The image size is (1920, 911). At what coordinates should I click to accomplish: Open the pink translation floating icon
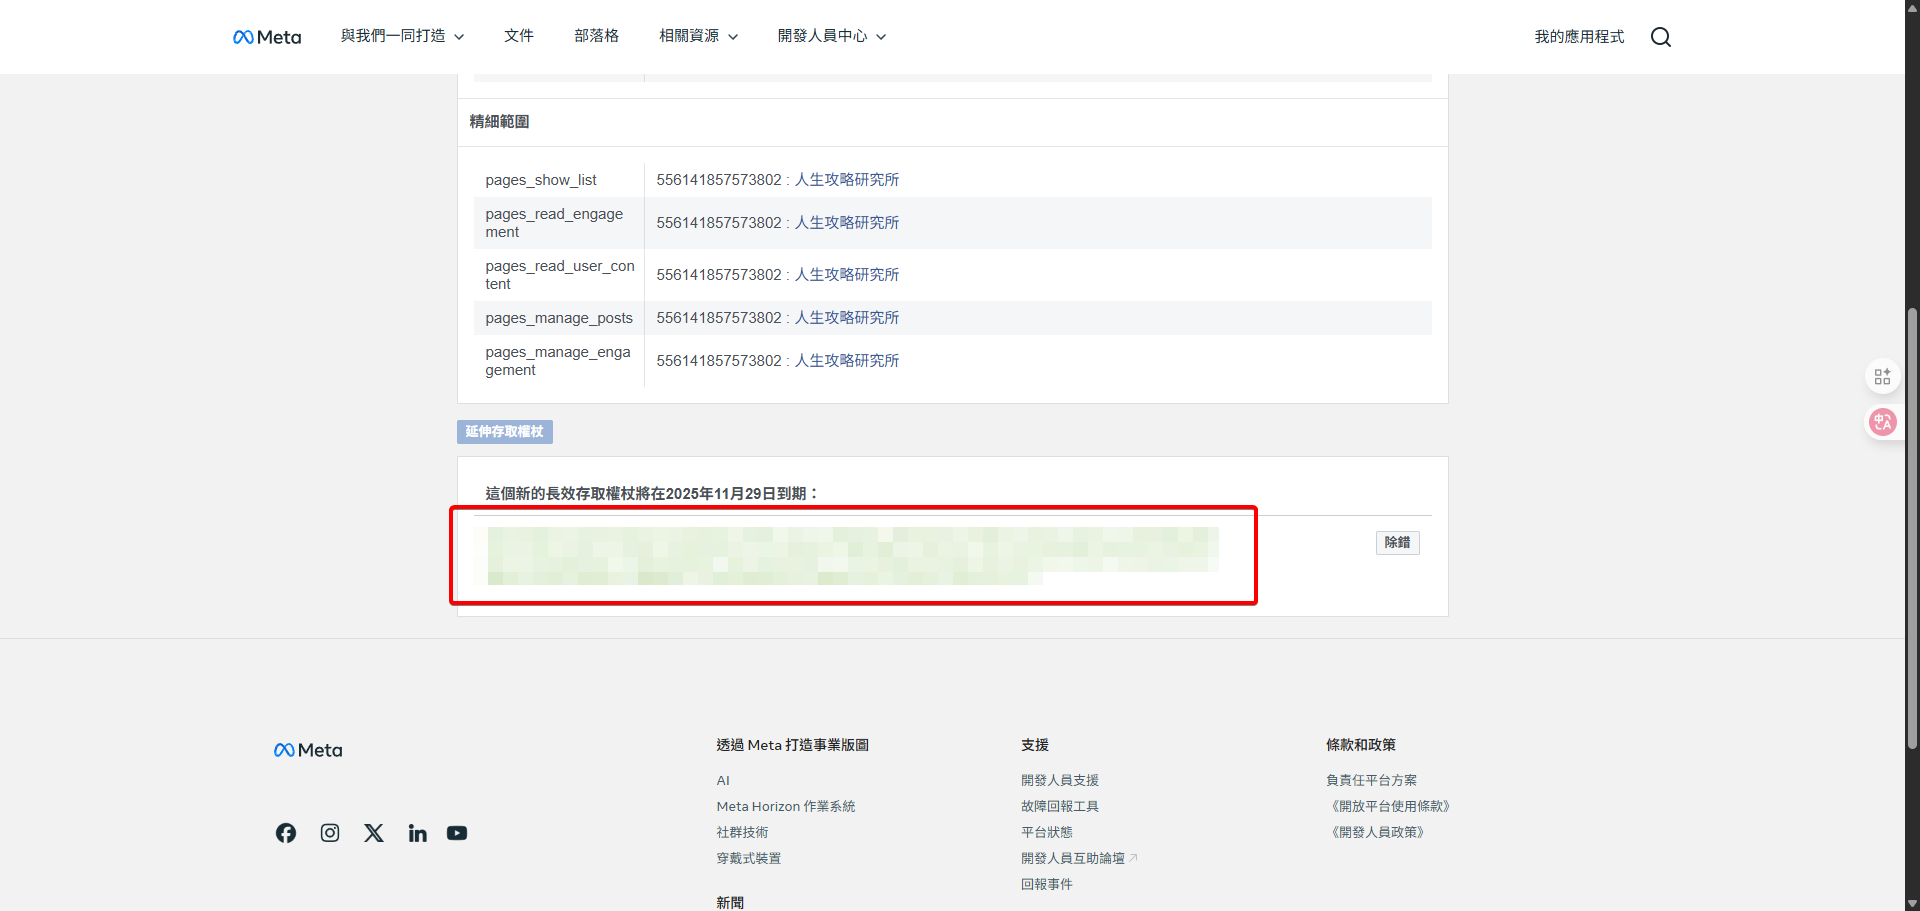pos(1883,422)
